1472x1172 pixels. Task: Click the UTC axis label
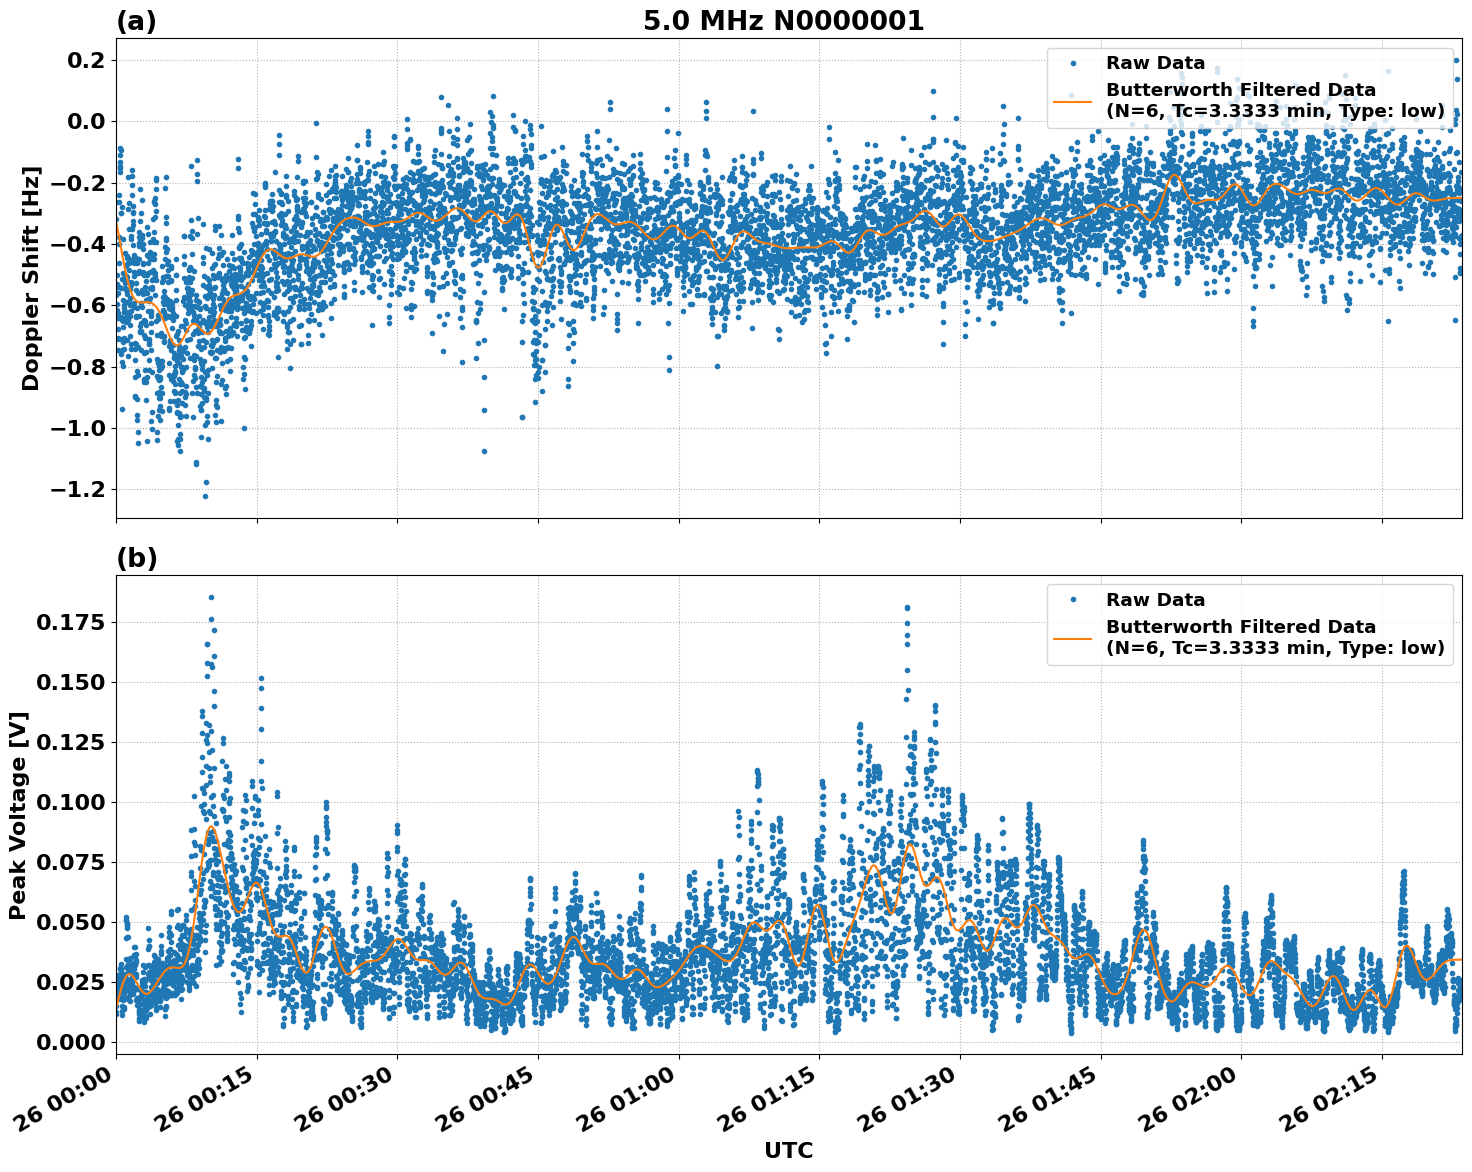788,1151
